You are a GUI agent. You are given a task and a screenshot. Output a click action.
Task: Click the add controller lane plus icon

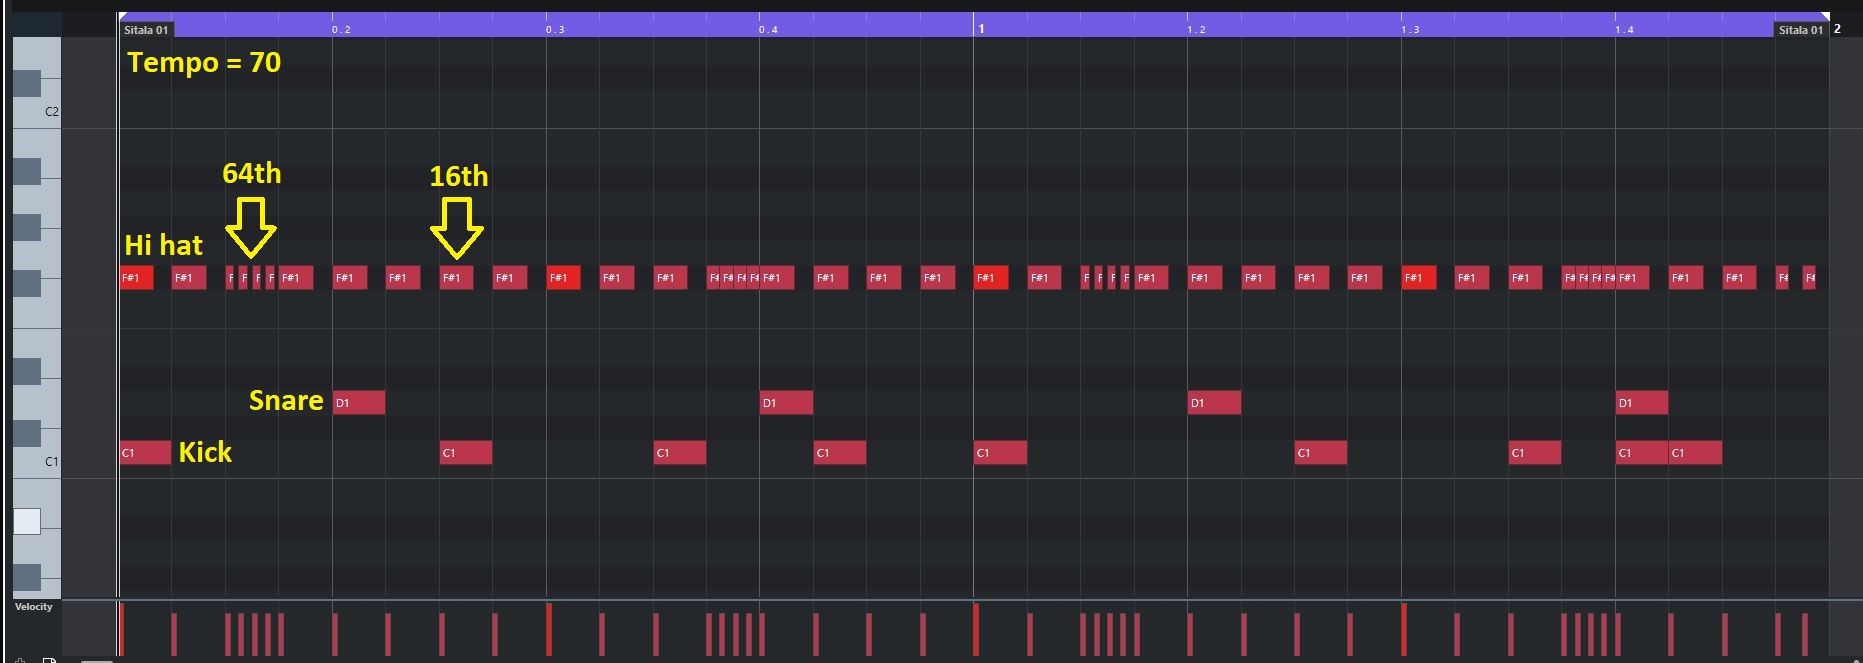coord(20,660)
